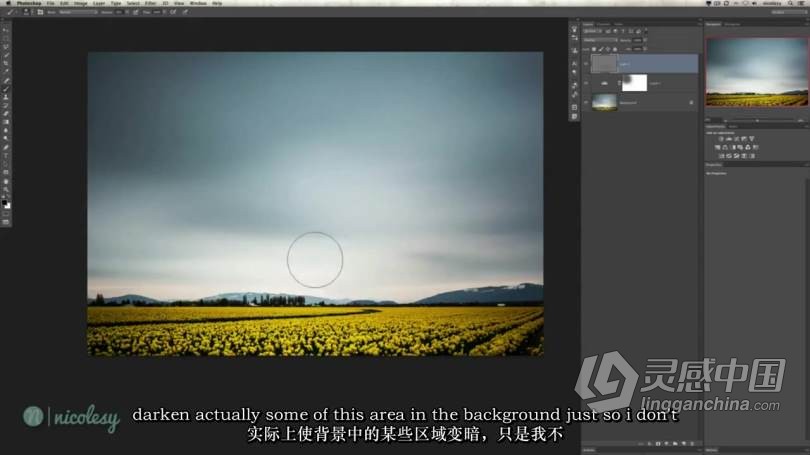
Task: Open the workspace switcher dropdown
Action: click(x=790, y=12)
